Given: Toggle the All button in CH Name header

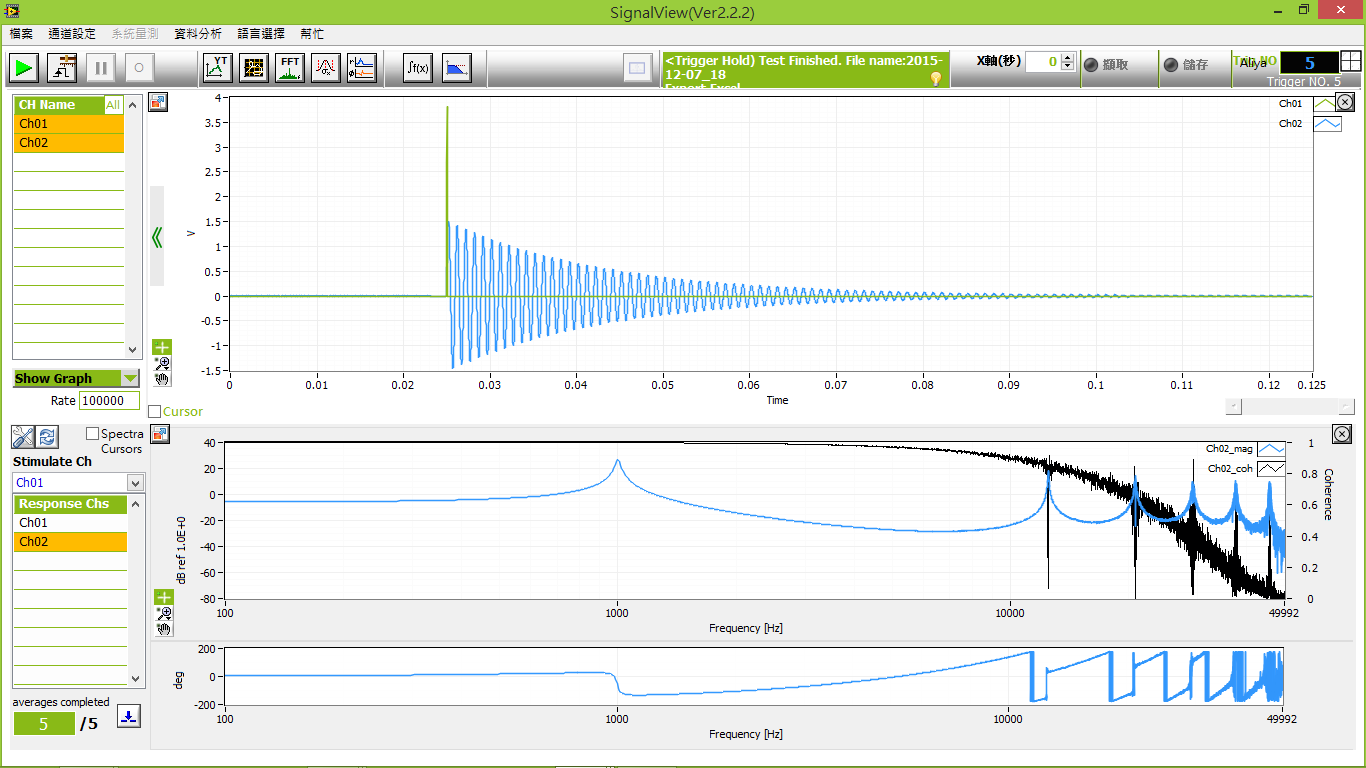Looking at the screenshot, I should tap(113, 105).
